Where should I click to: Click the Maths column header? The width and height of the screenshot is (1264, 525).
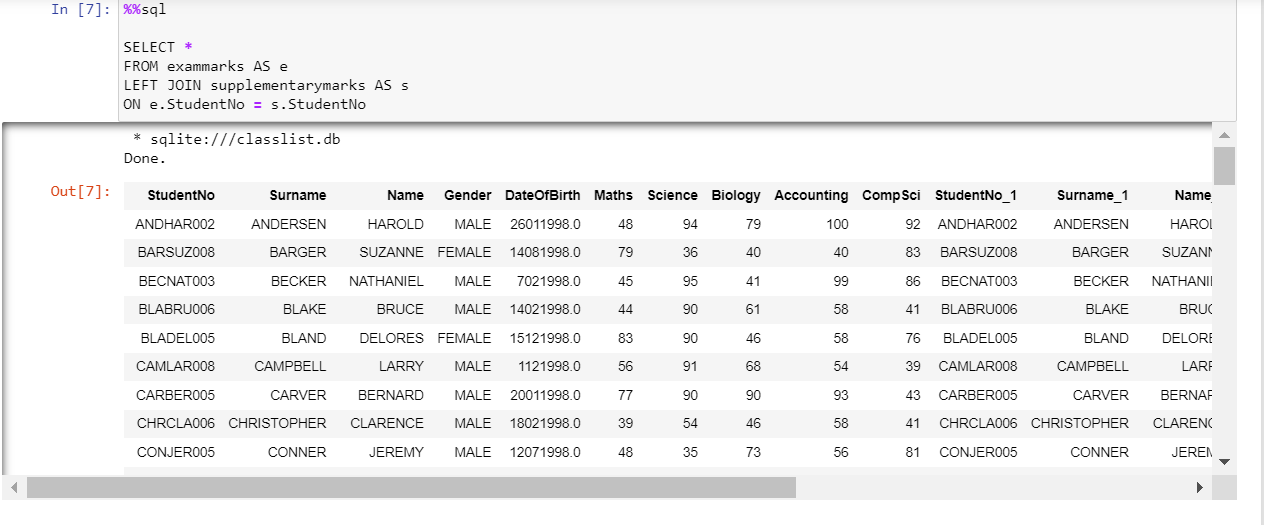tap(613, 195)
